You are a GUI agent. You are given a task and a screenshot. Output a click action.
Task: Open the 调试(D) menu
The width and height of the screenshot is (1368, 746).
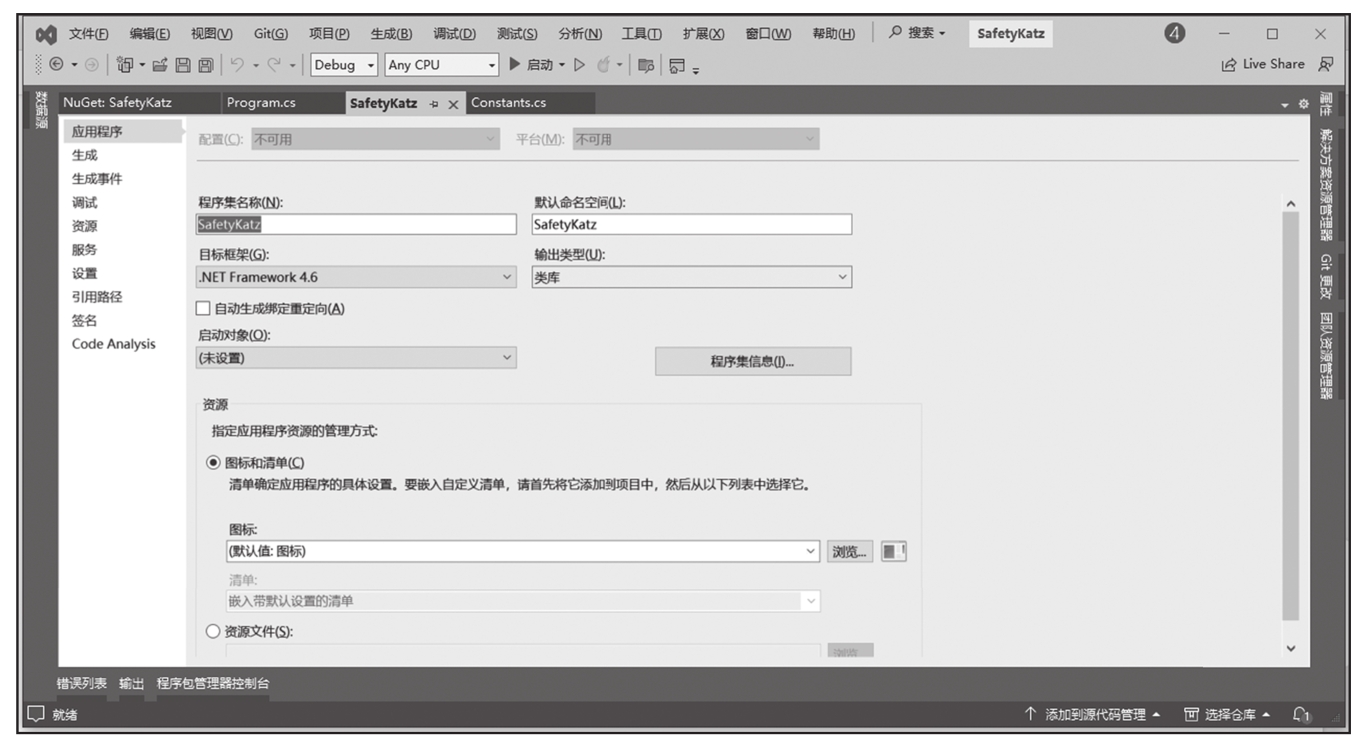[454, 34]
